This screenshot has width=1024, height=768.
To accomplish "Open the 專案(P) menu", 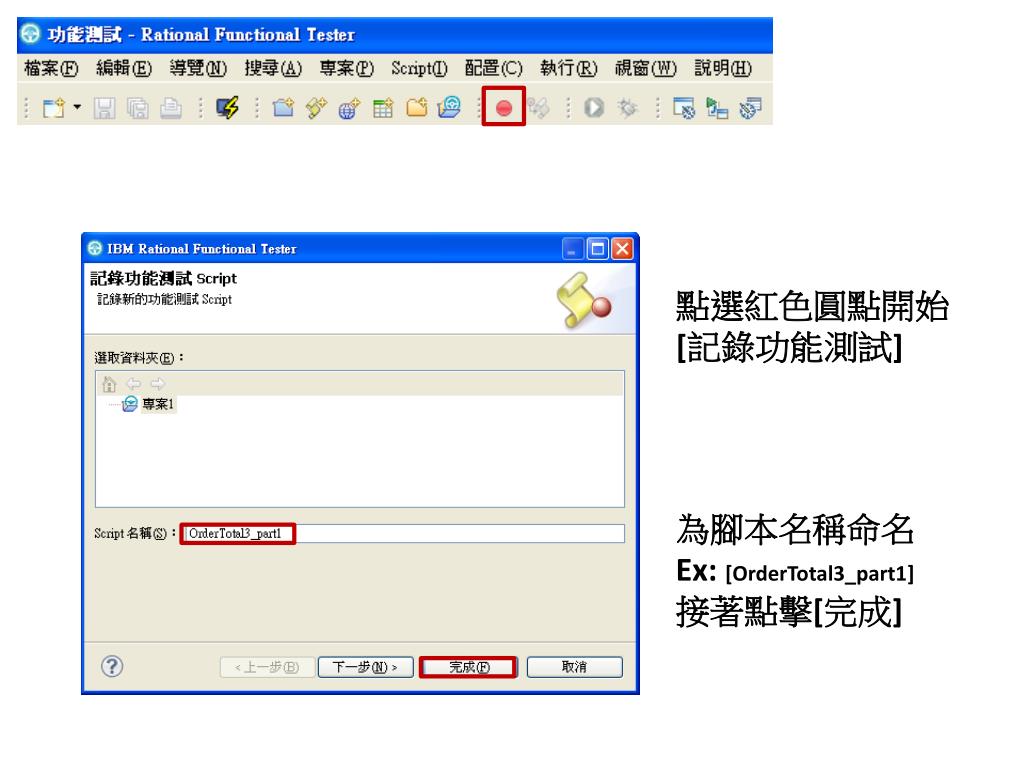I will point(347,68).
